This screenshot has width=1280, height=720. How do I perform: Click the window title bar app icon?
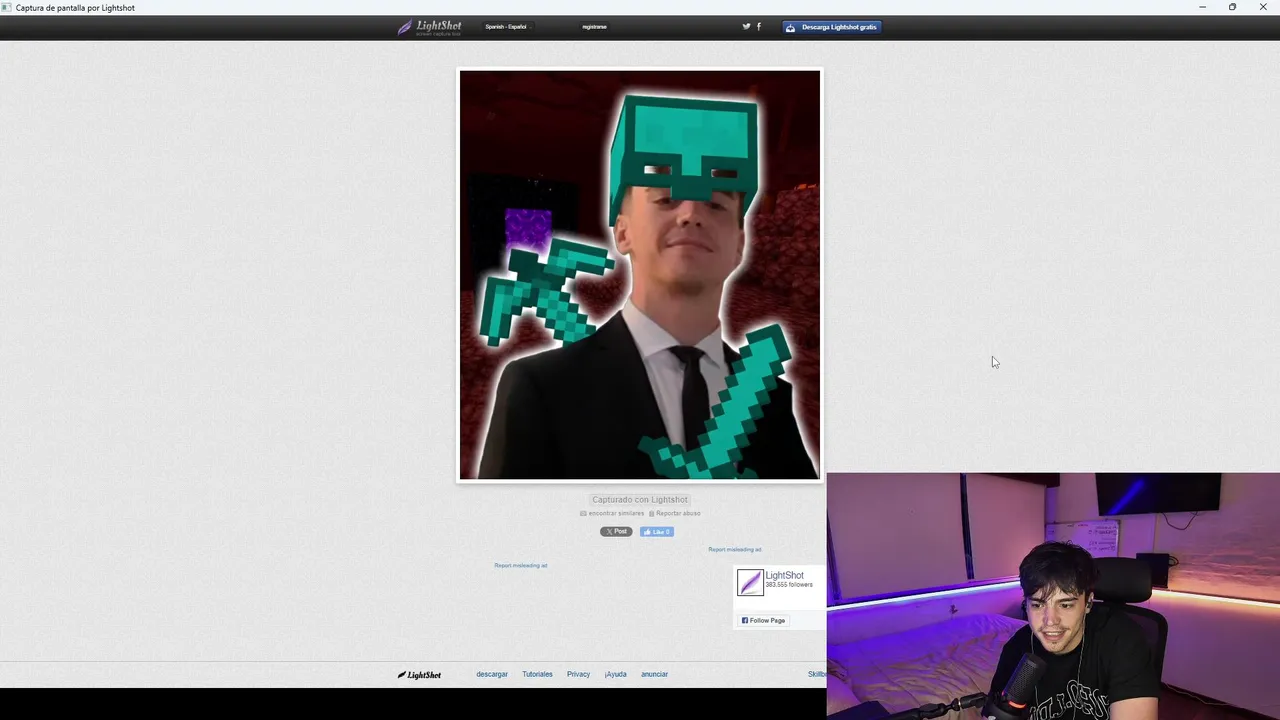[x=7, y=7]
